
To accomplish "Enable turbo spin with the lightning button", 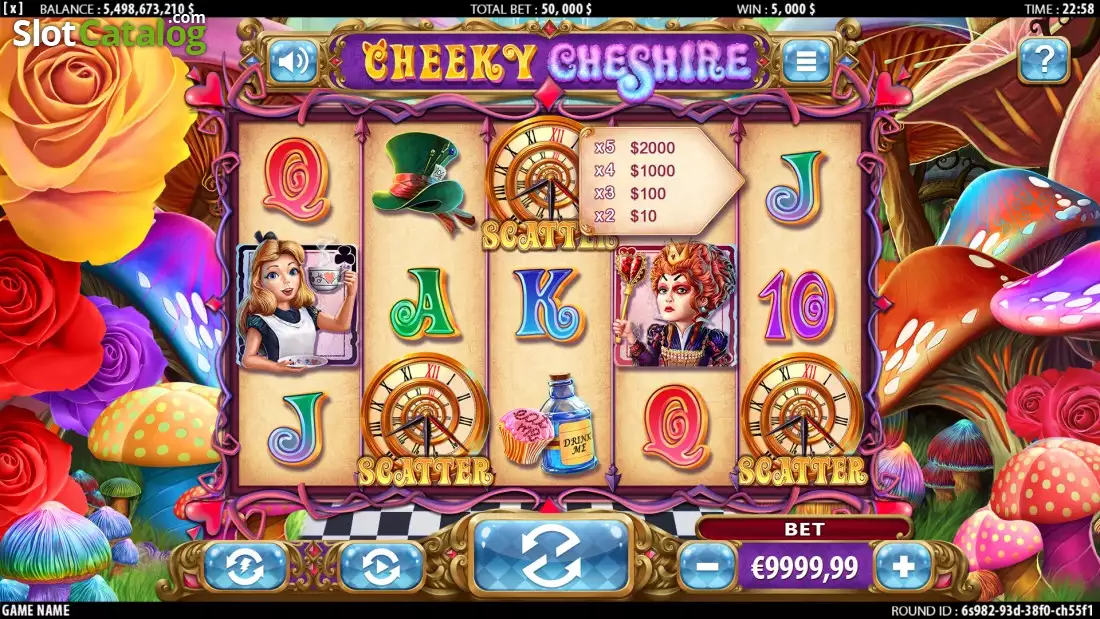I will click(x=246, y=566).
